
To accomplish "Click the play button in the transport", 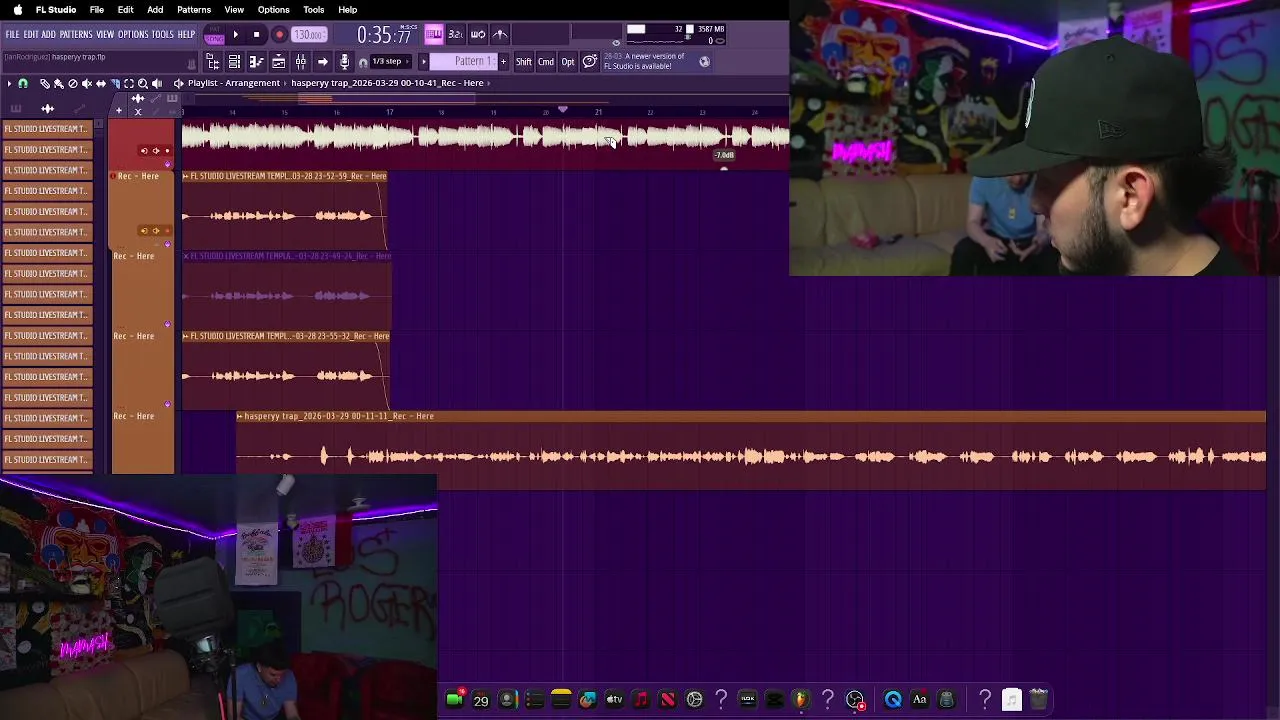I will 235,35.
